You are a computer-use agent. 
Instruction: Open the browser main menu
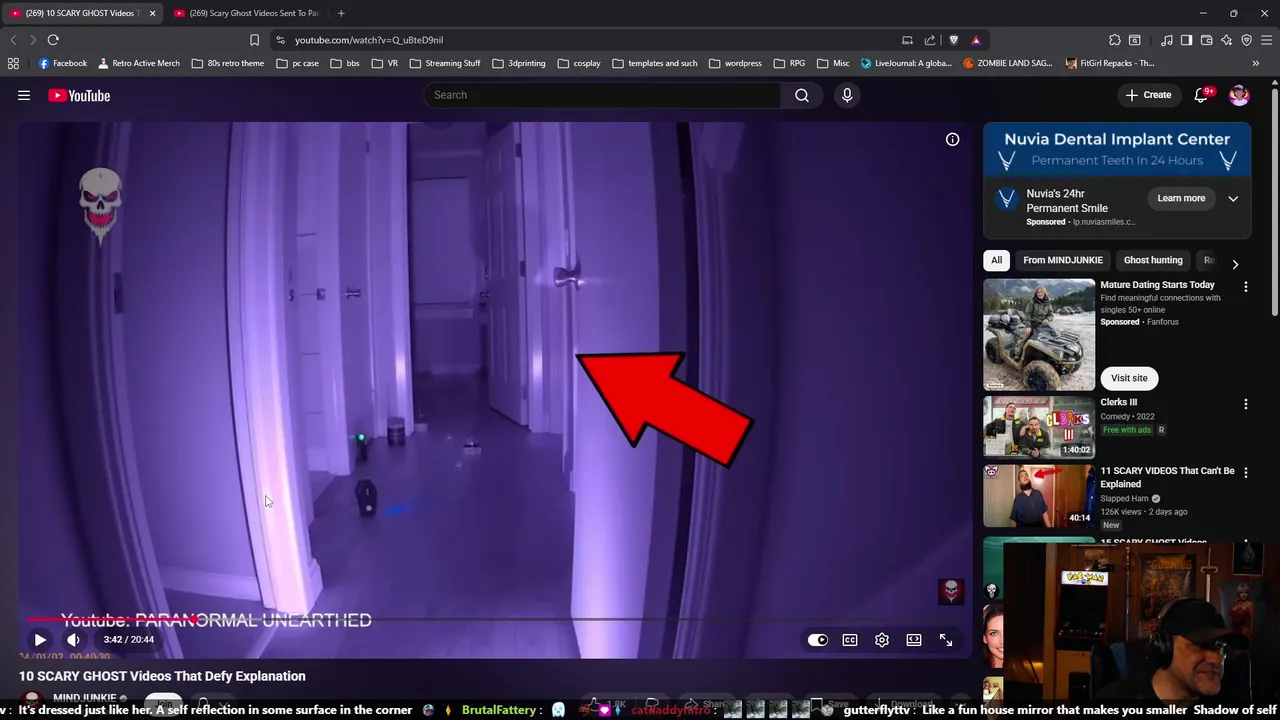(1267, 40)
